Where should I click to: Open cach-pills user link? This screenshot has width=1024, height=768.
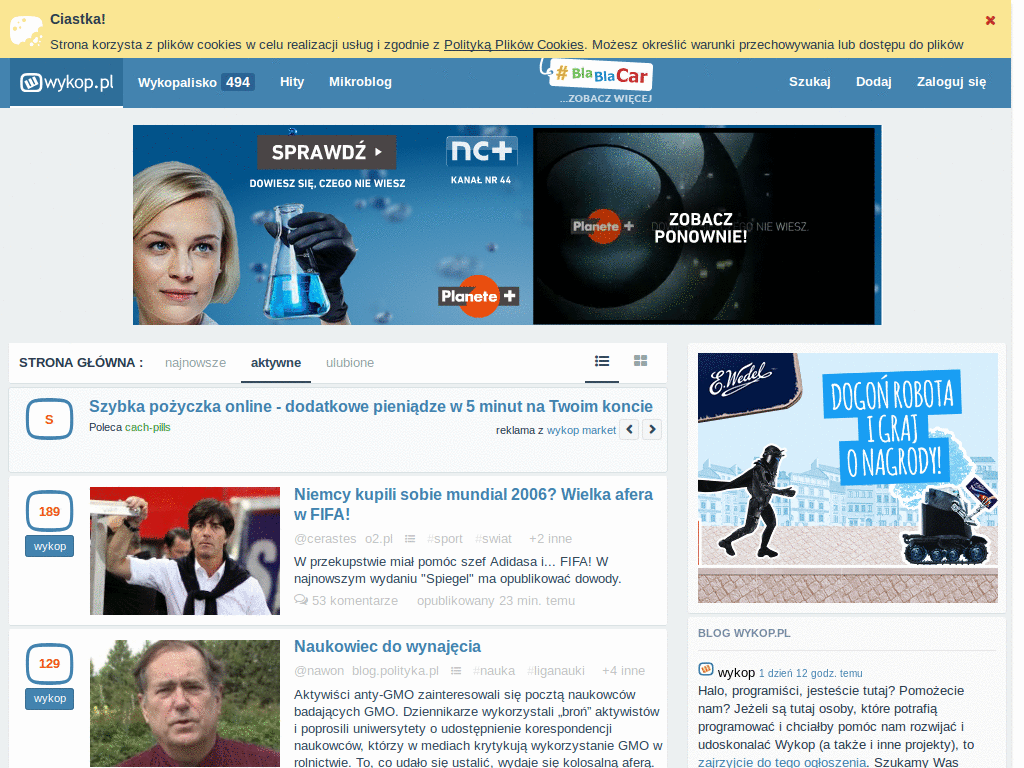click(148, 427)
